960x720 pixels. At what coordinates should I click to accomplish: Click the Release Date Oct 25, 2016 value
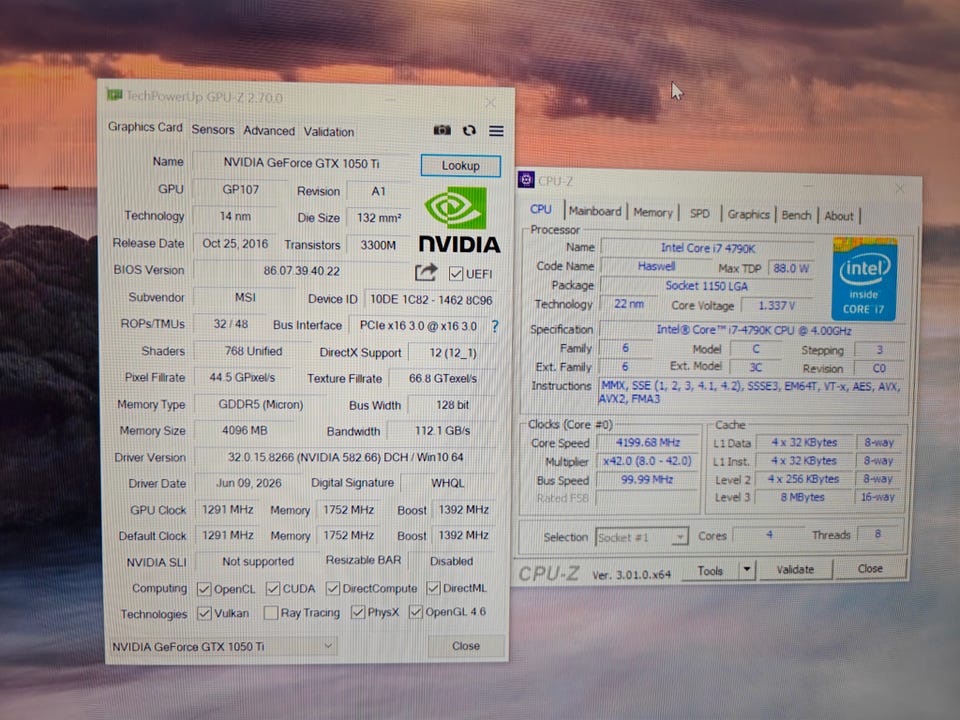234,244
